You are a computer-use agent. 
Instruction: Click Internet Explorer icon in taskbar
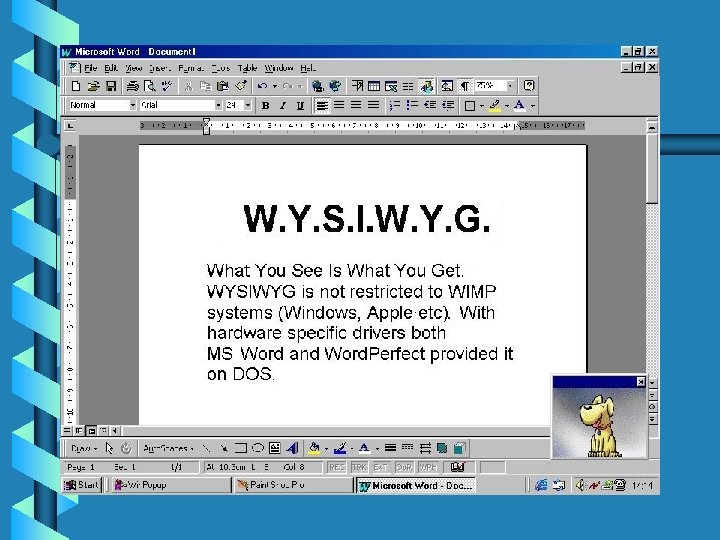click(x=541, y=485)
